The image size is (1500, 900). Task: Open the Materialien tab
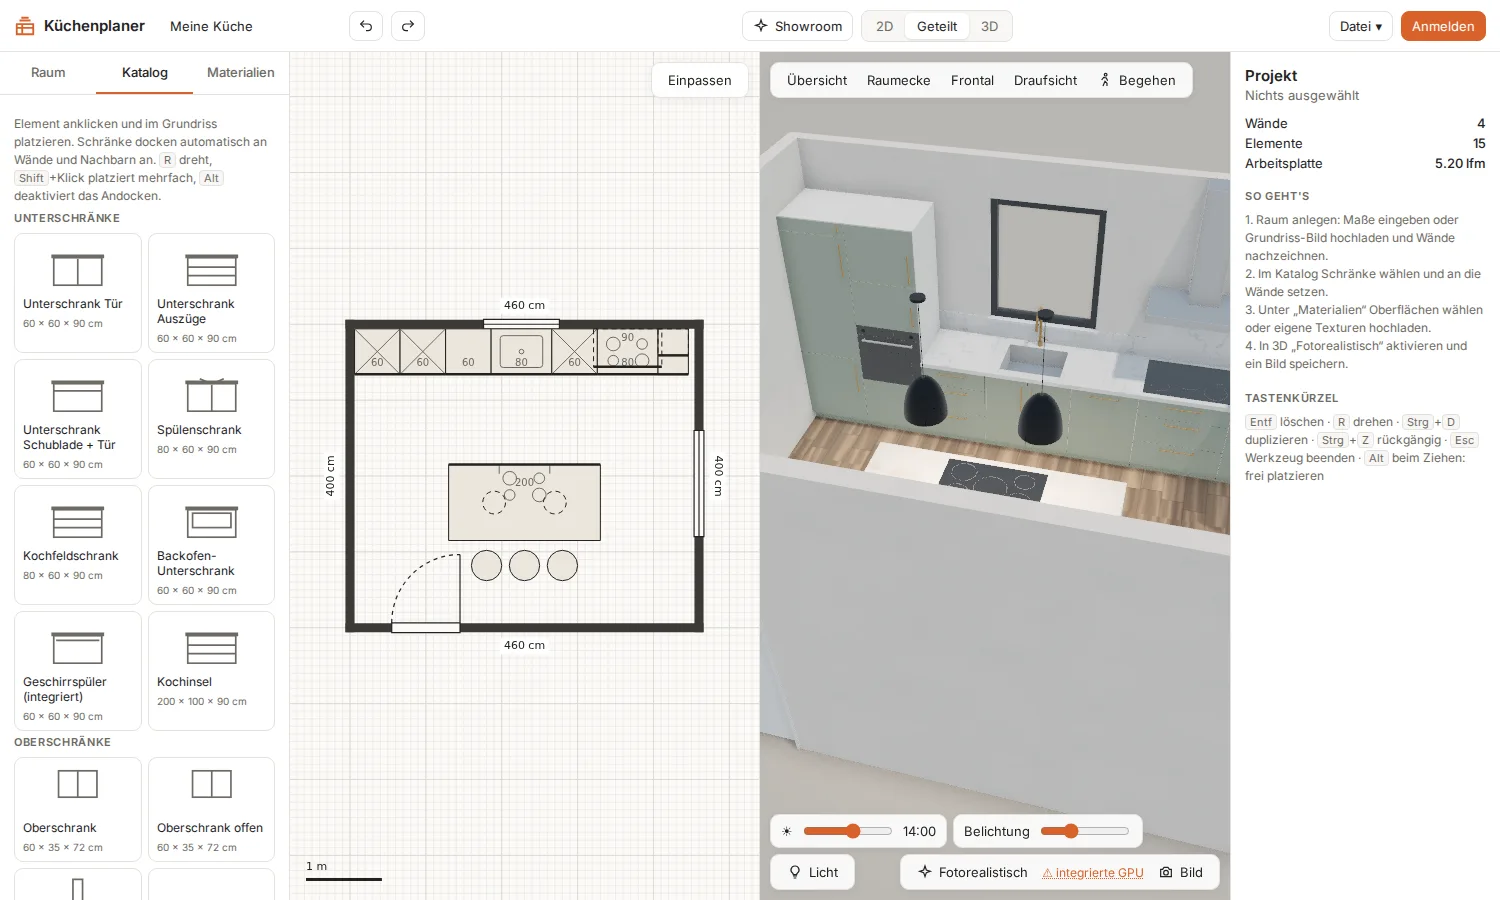(x=241, y=72)
